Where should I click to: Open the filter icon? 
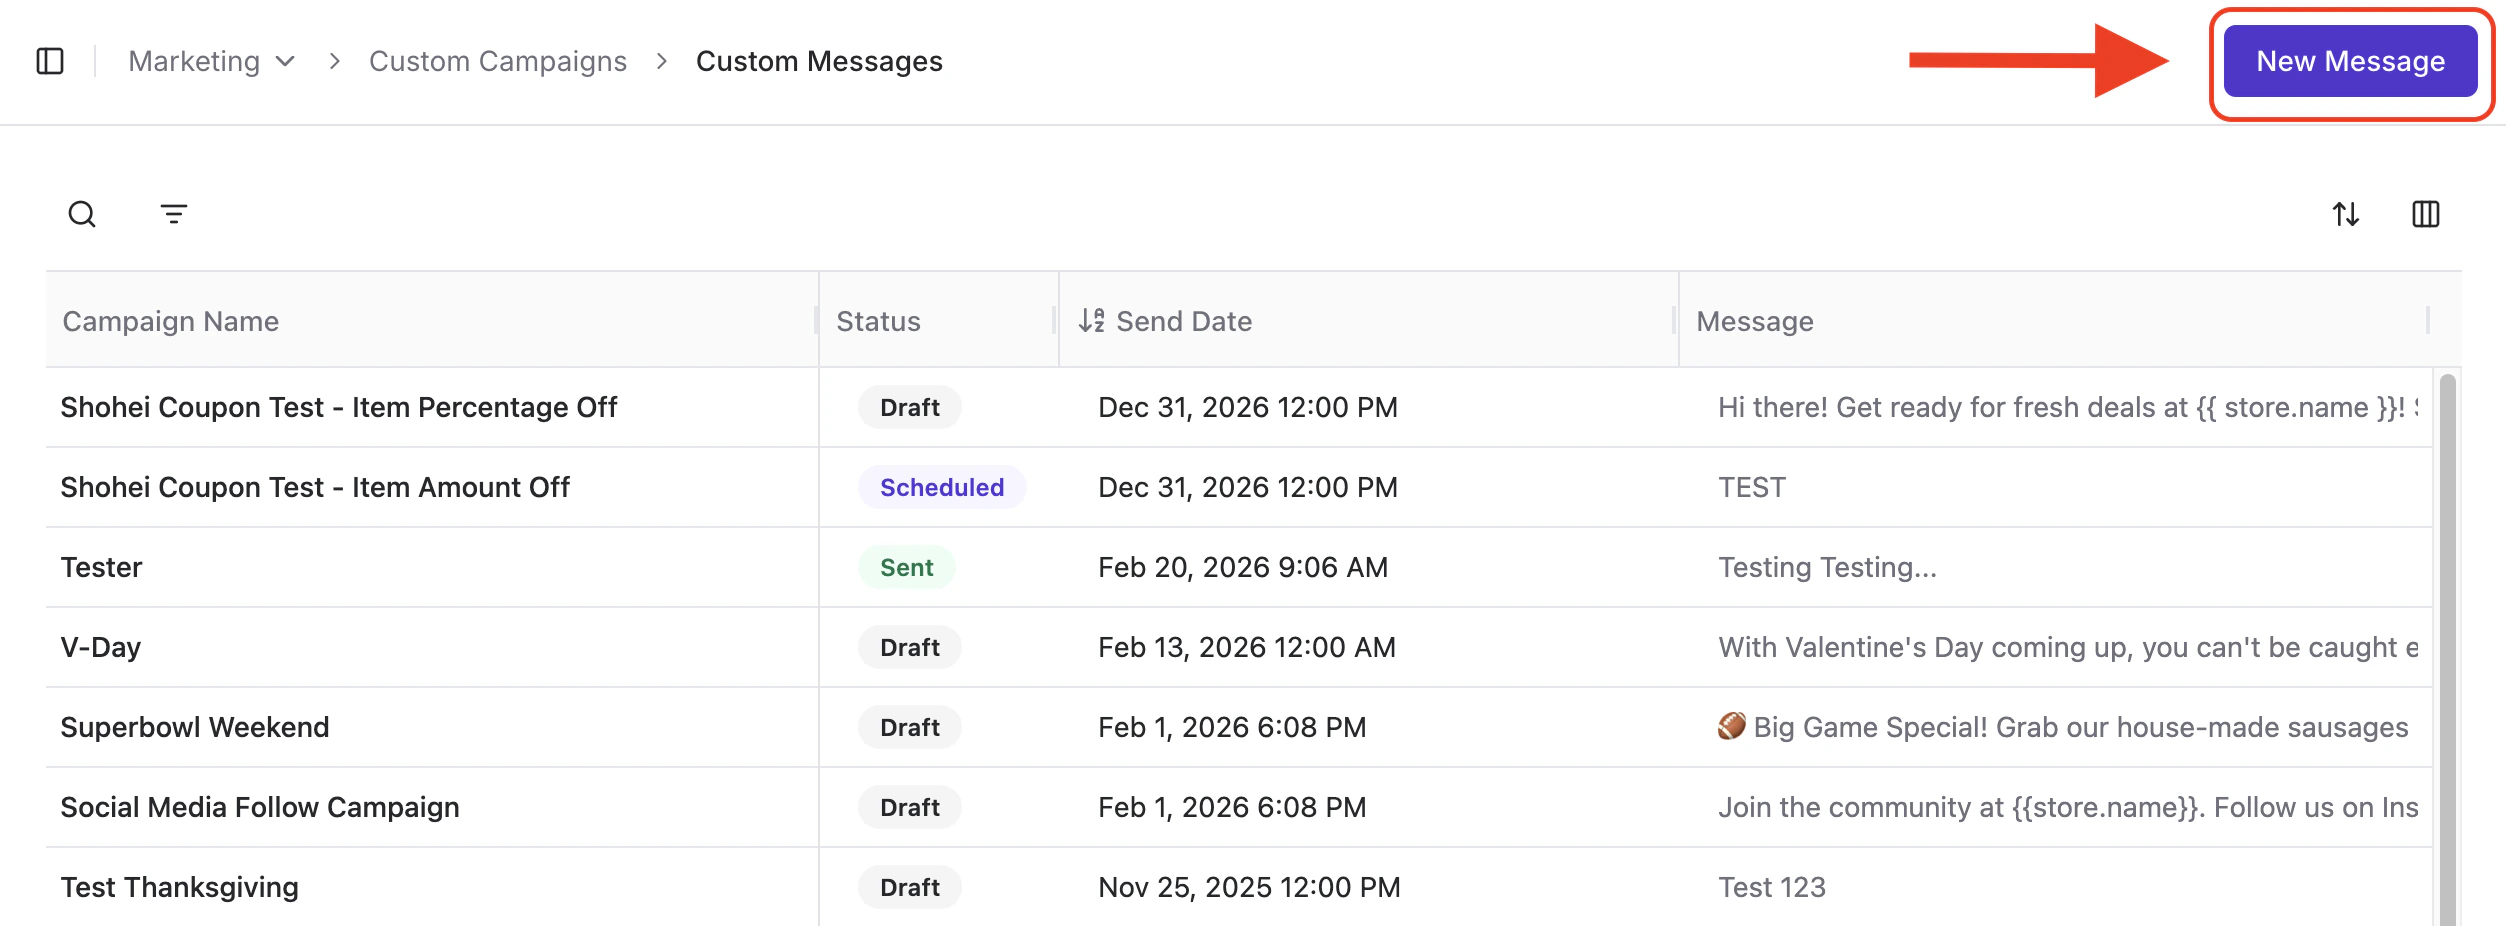point(174,214)
